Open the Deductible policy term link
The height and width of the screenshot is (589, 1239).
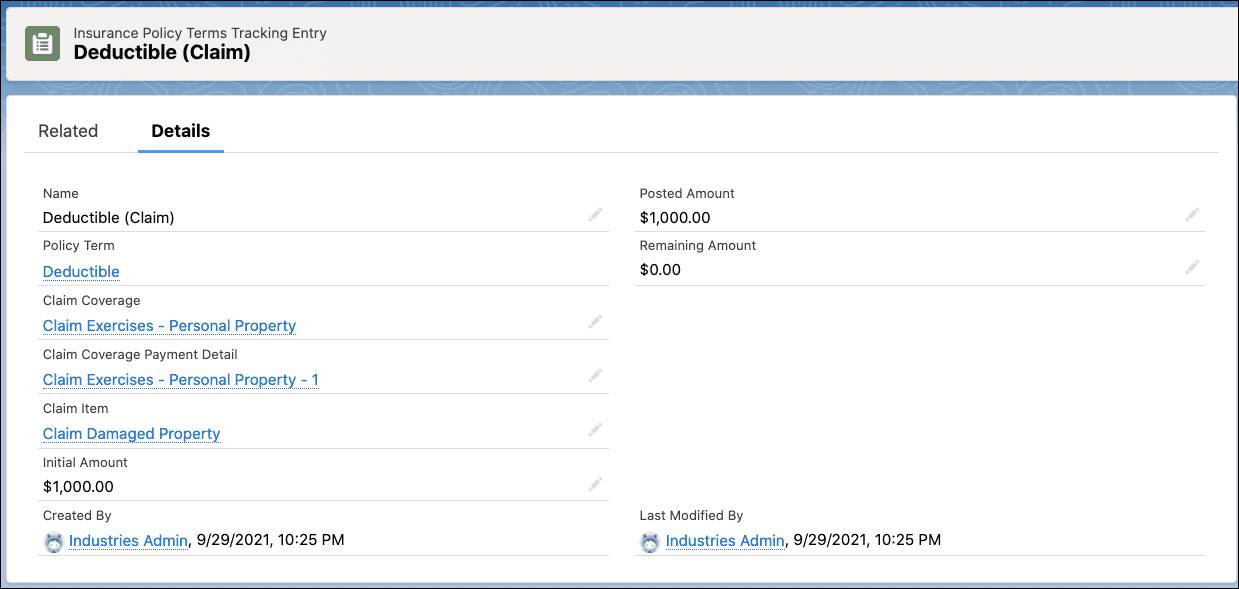click(x=80, y=271)
